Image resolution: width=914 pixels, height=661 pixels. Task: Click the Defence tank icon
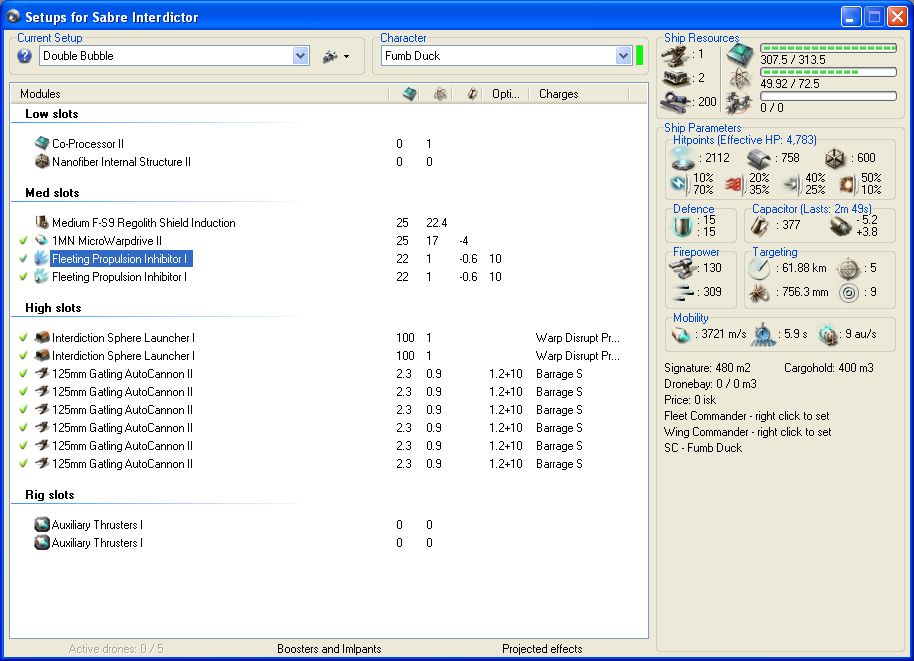click(x=682, y=226)
